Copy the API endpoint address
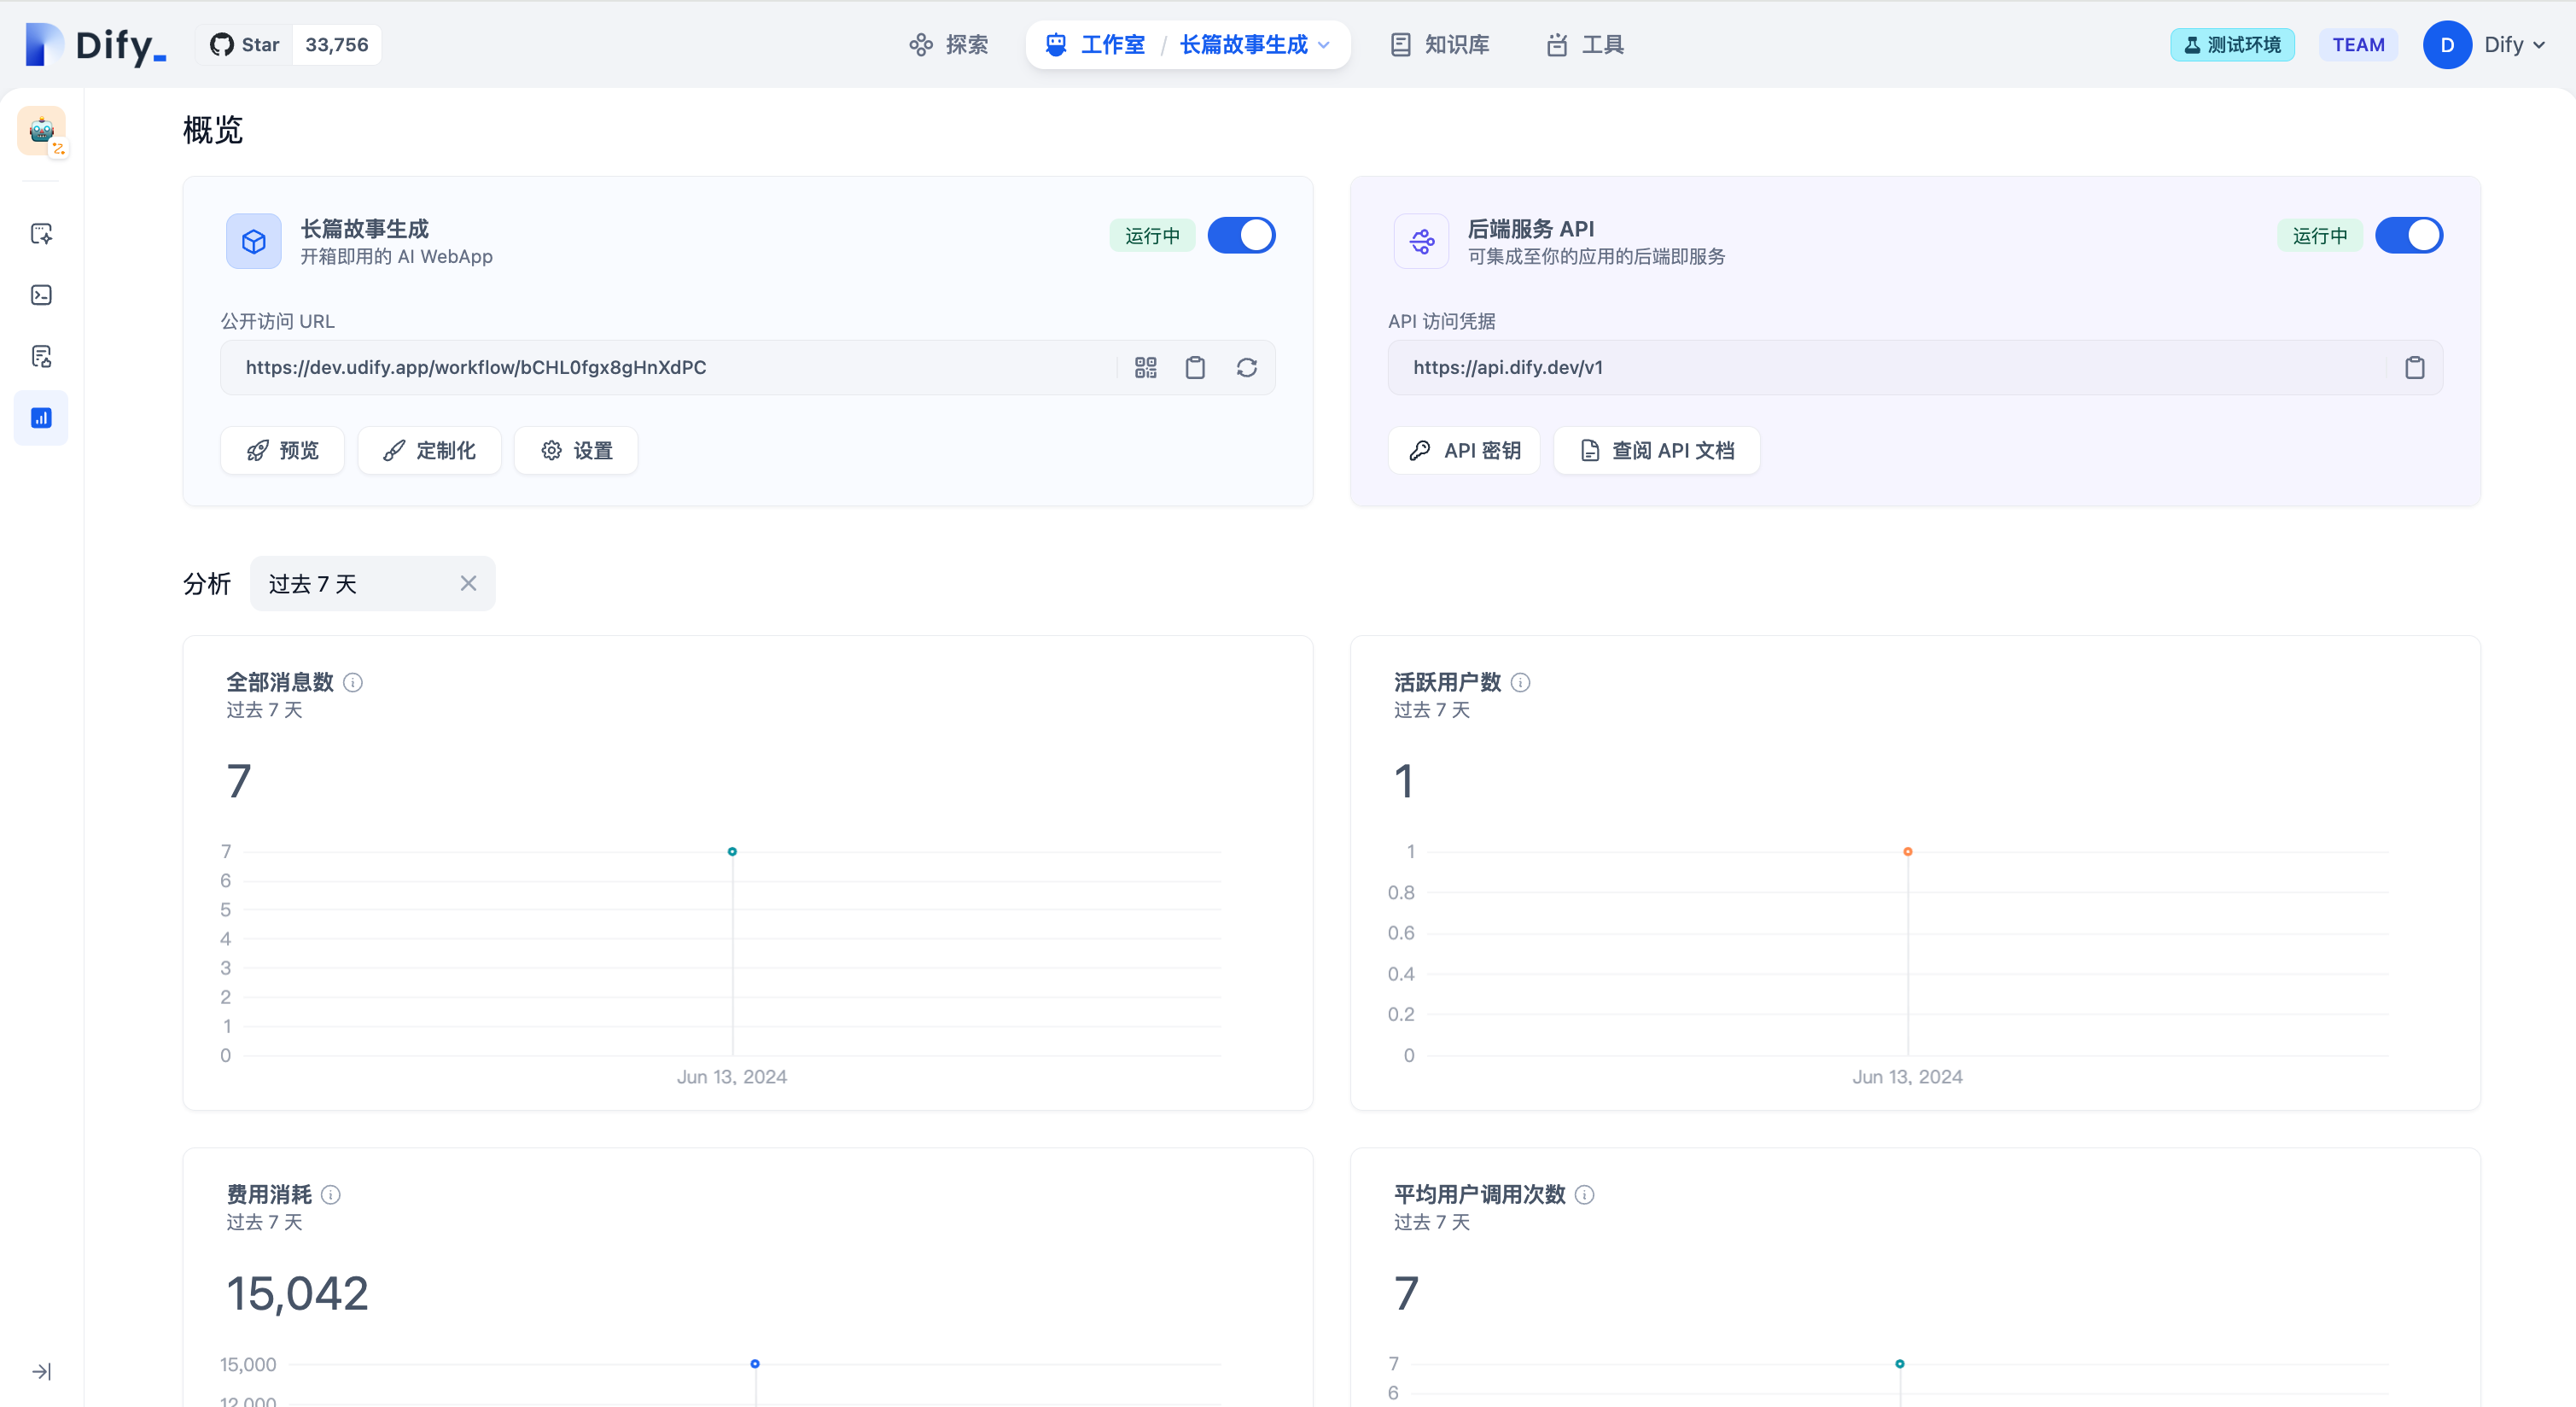 click(x=2414, y=367)
